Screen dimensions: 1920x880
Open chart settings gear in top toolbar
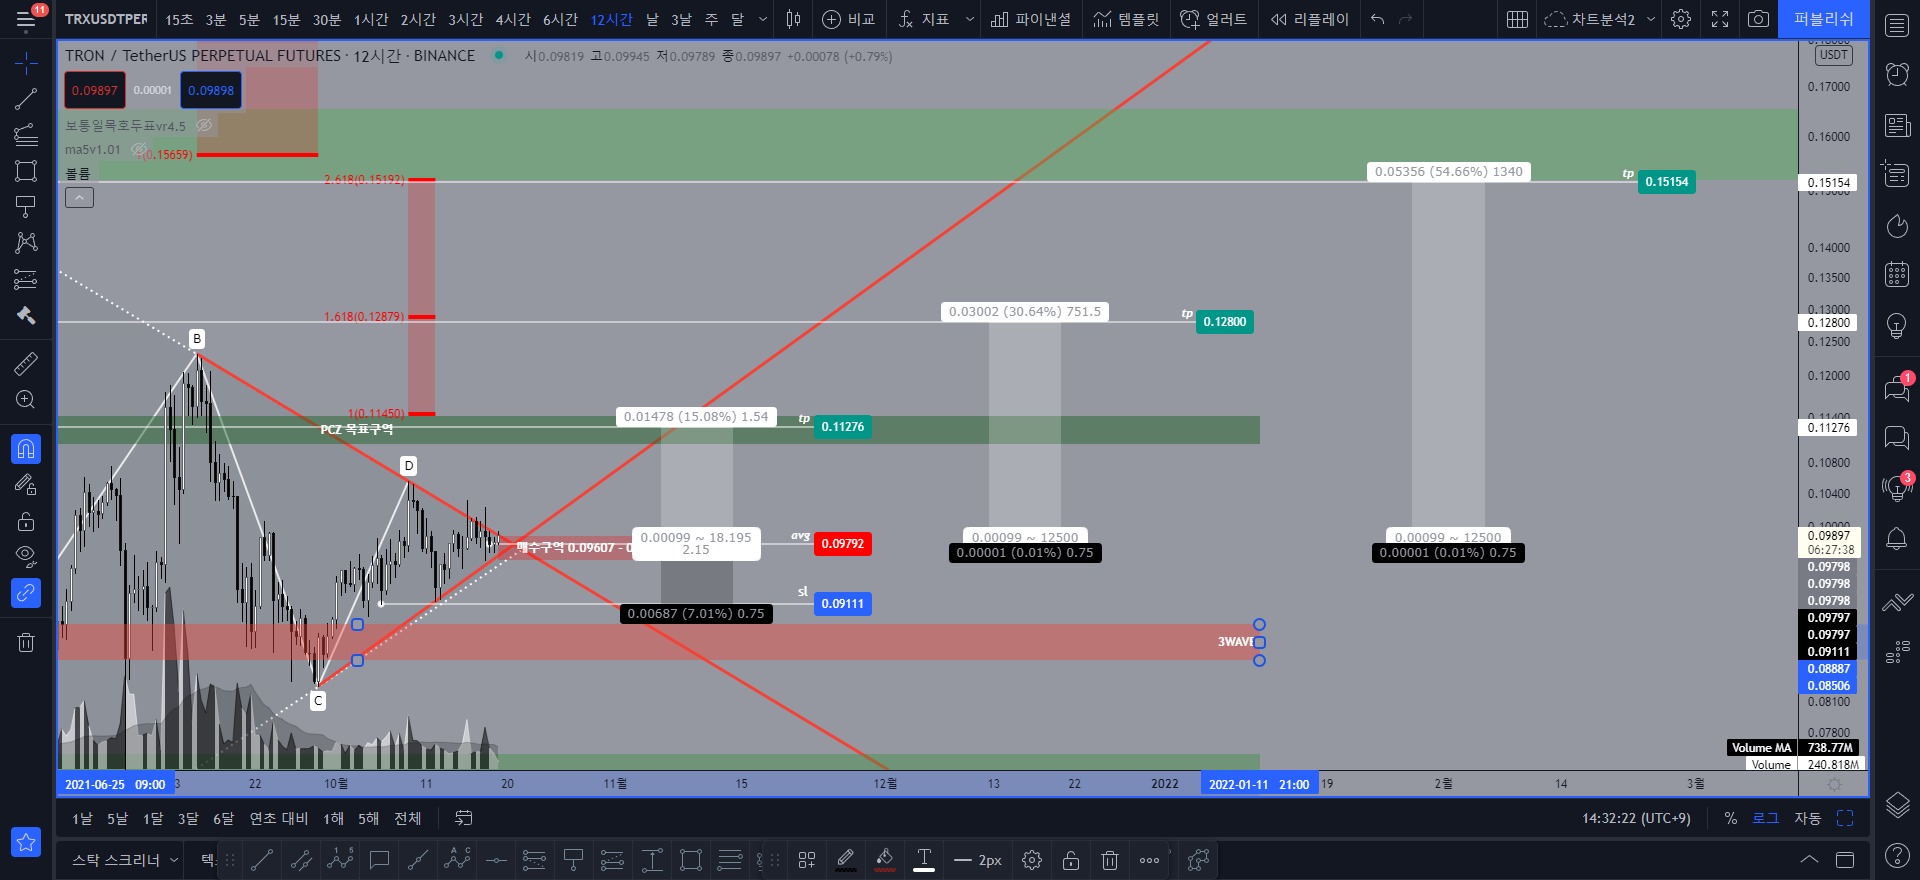1681,19
